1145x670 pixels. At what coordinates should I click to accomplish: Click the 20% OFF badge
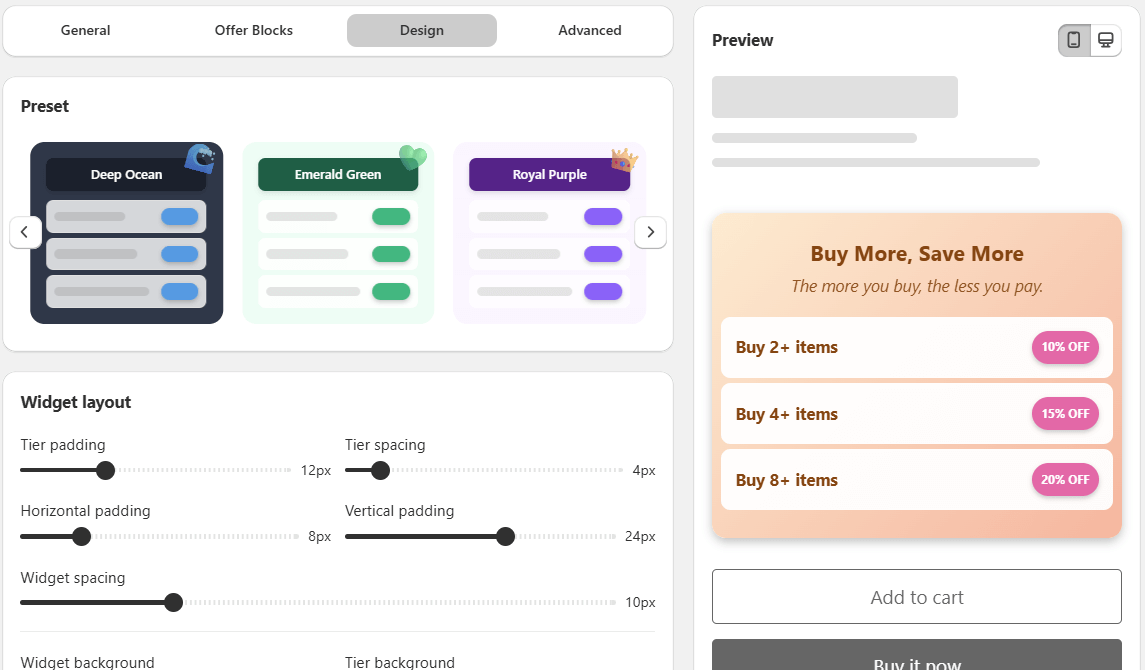pyautogui.click(x=1065, y=480)
